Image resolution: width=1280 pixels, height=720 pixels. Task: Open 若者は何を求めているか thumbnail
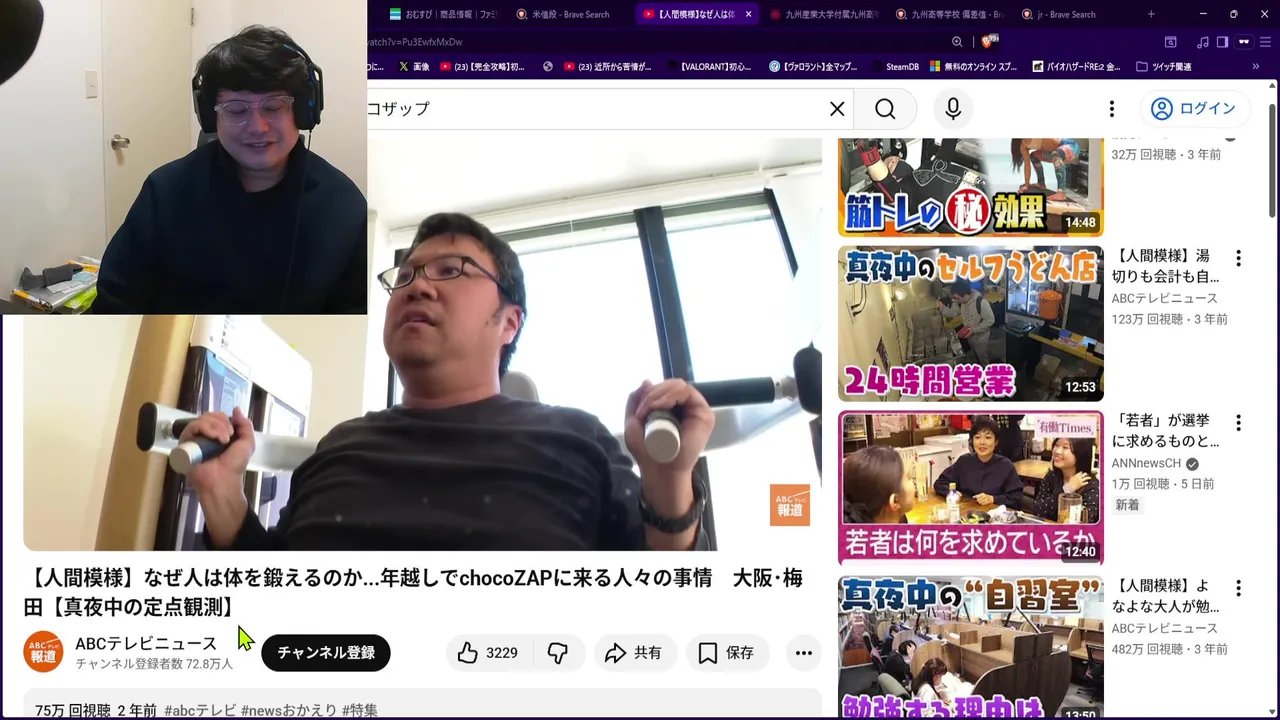971,488
